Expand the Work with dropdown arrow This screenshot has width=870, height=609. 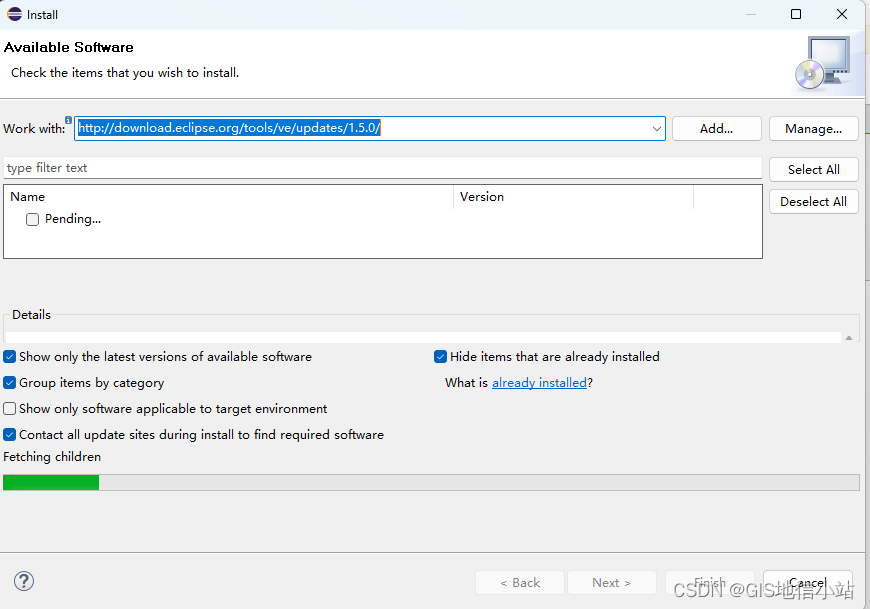click(656, 129)
